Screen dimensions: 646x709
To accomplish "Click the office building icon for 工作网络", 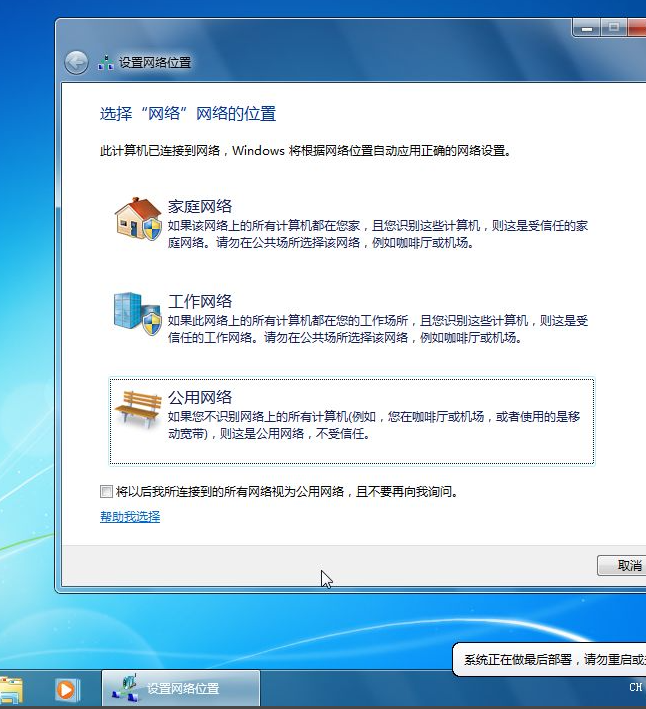I will click(137, 313).
